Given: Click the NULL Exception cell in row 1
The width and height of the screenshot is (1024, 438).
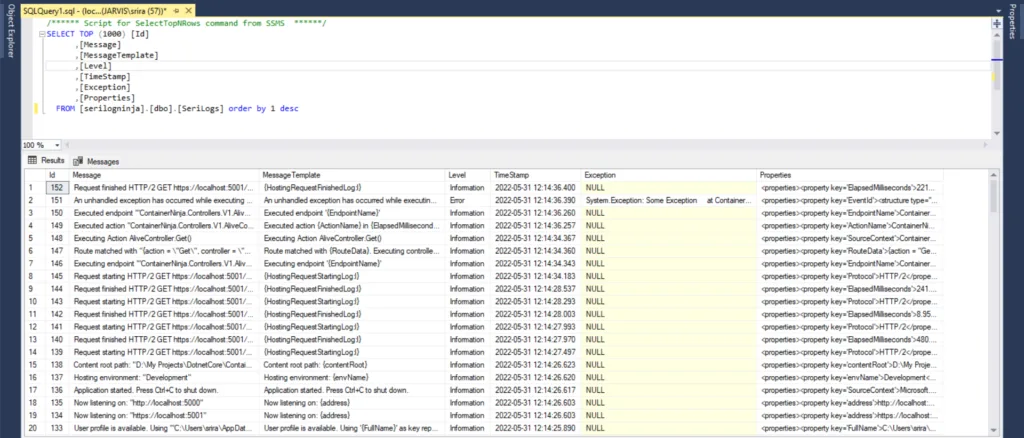Looking at the screenshot, I should 669,187.
